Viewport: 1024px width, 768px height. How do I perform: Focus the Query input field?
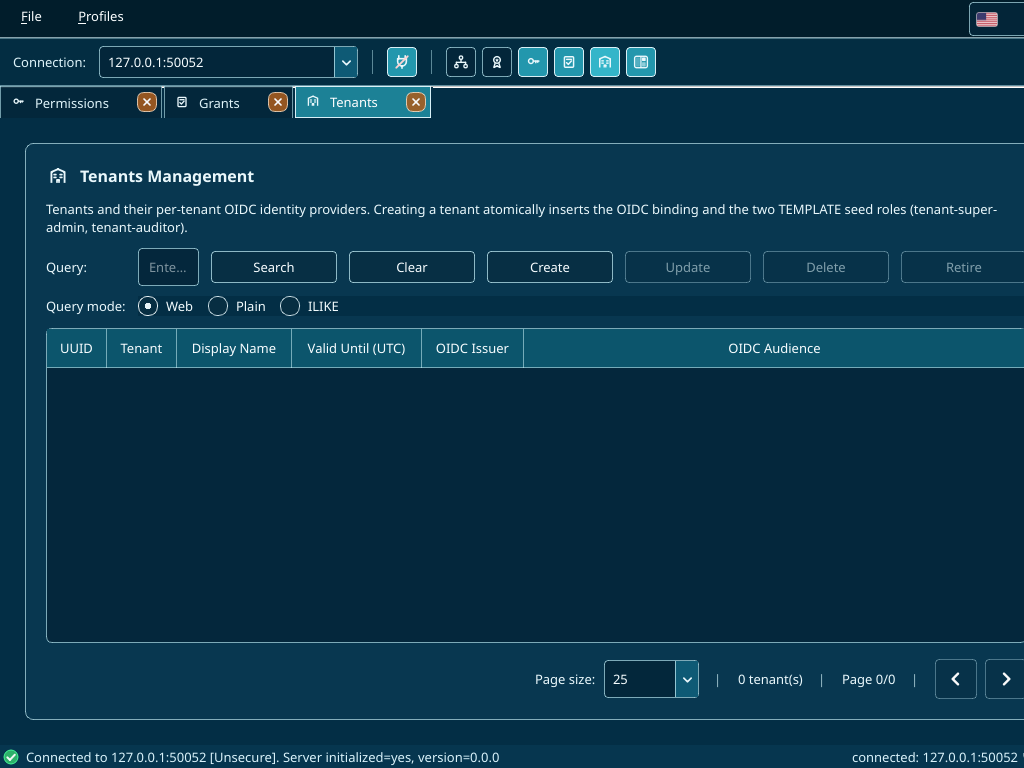(x=168, y=267)
